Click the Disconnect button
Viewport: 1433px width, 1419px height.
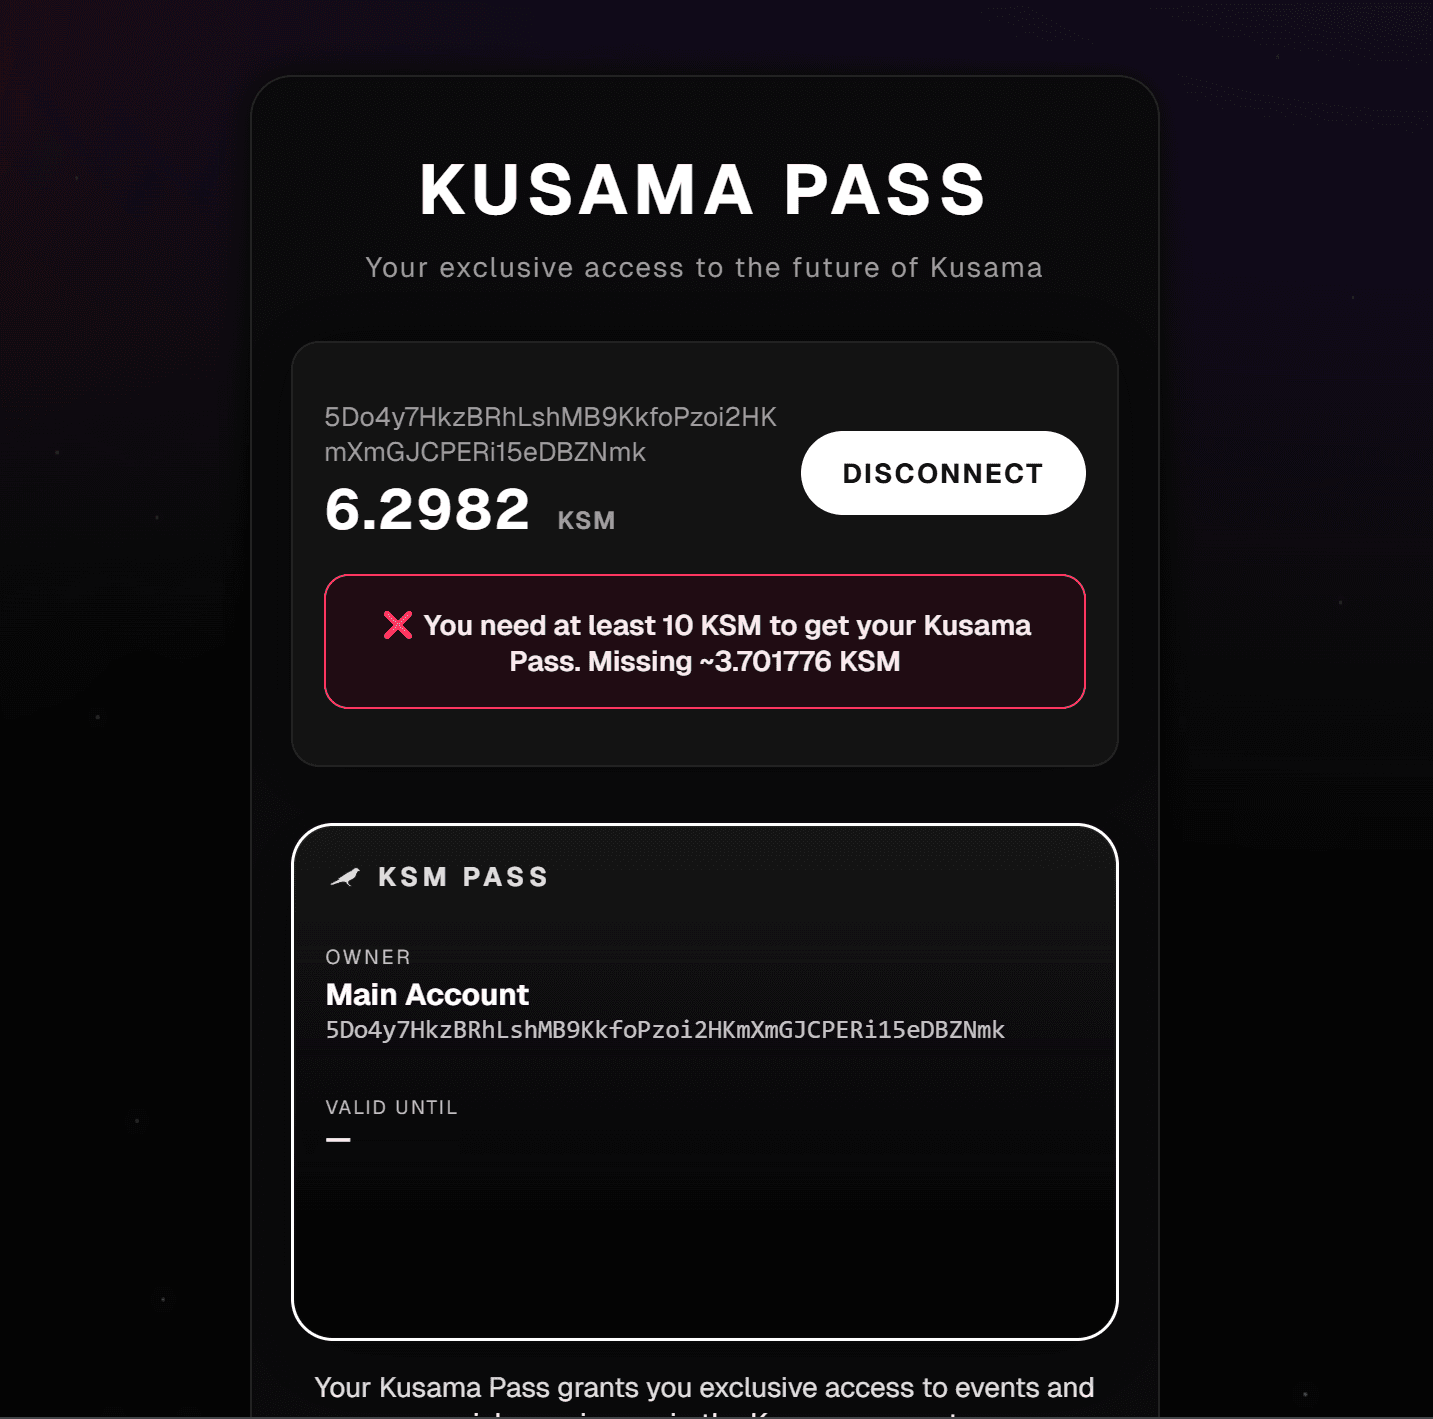(x=943, y=473)
